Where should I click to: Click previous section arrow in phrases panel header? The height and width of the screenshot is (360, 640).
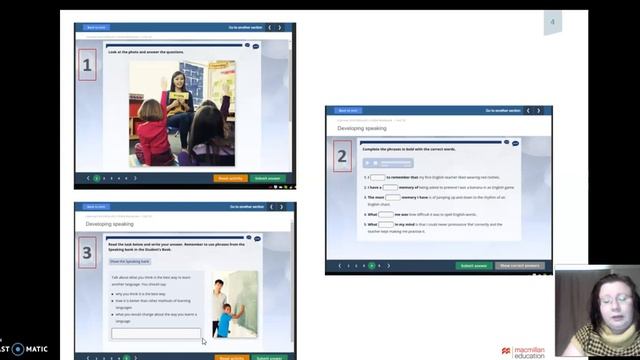(528, 111)
